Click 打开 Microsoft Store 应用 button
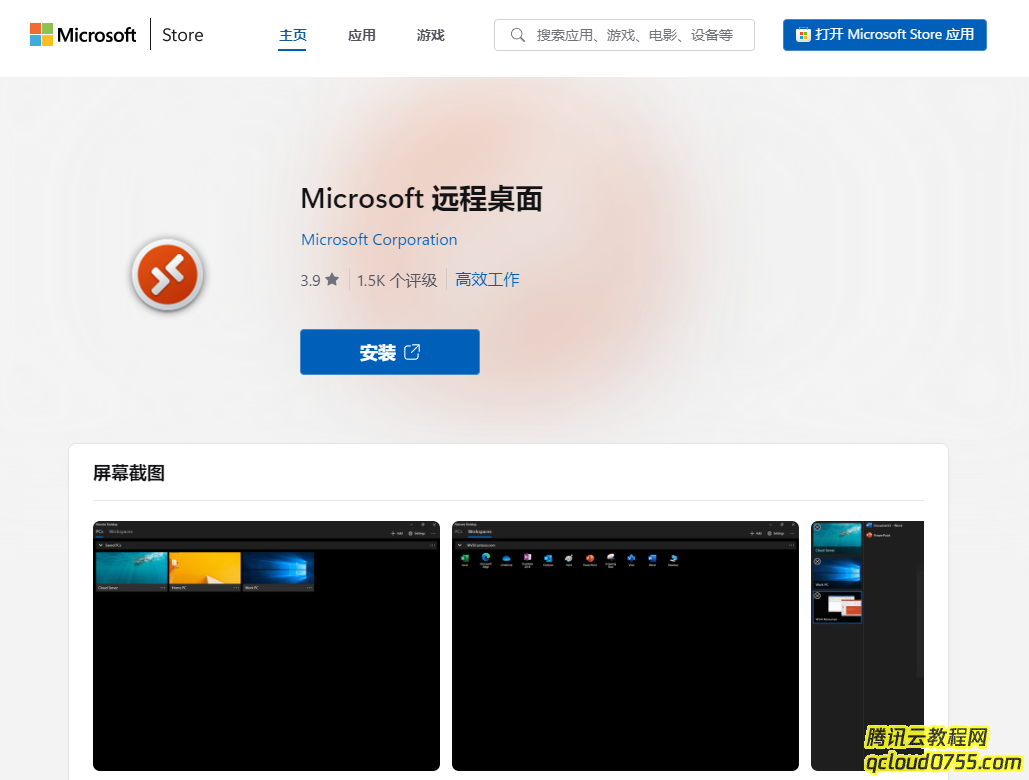 coord(885,35)
